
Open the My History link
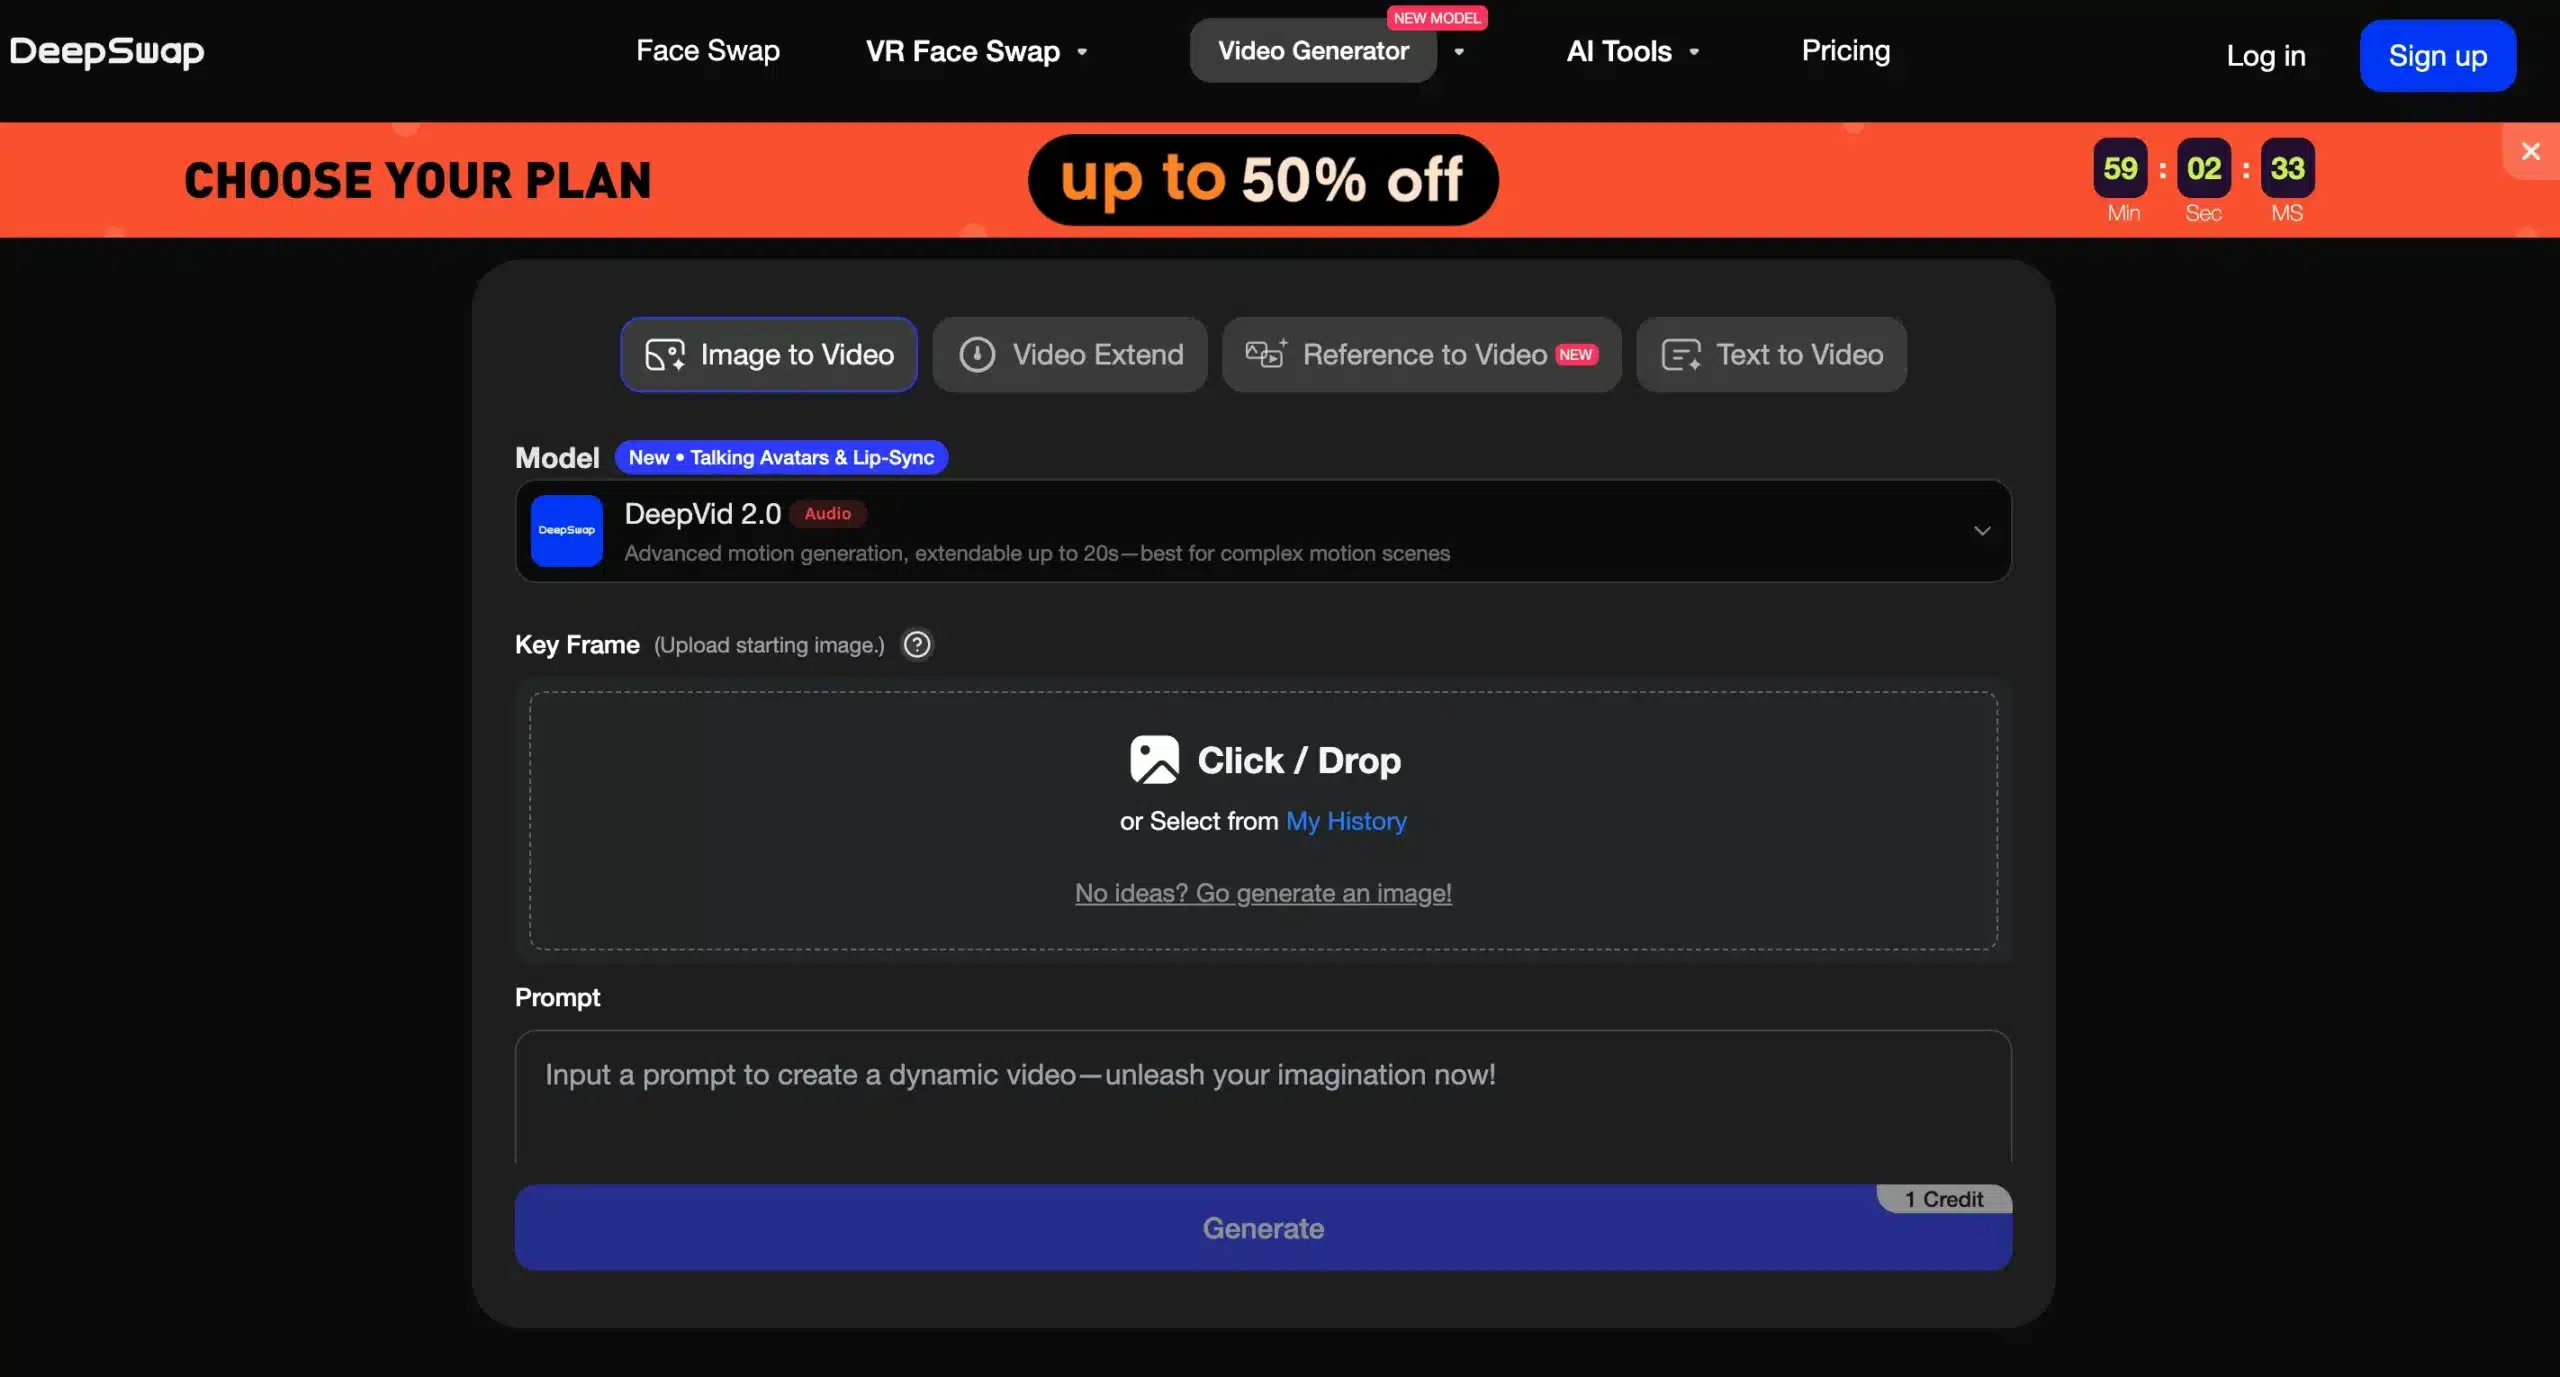pyautogui.click(x=1346, y=821)
